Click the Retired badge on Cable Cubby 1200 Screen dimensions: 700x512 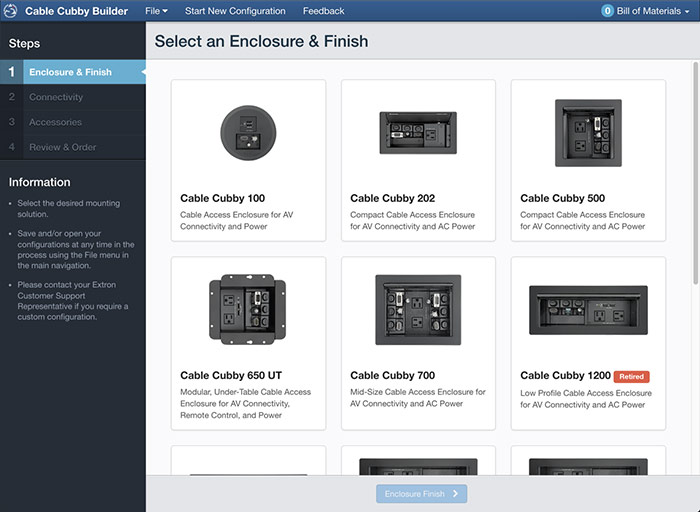(x=631, y=376)
